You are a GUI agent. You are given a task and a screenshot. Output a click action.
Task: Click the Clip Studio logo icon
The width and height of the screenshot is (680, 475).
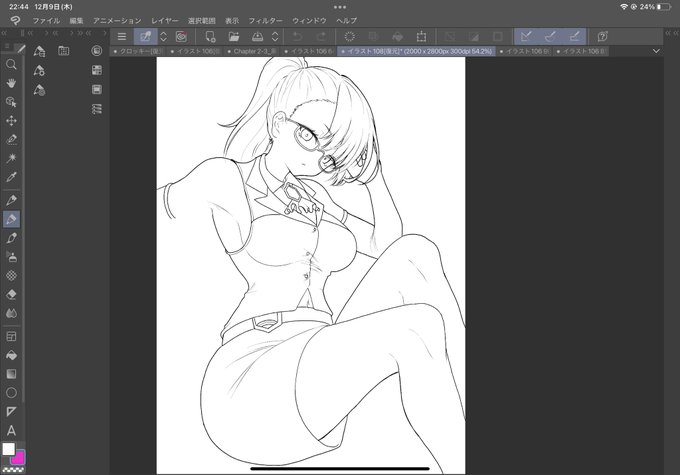16,20
